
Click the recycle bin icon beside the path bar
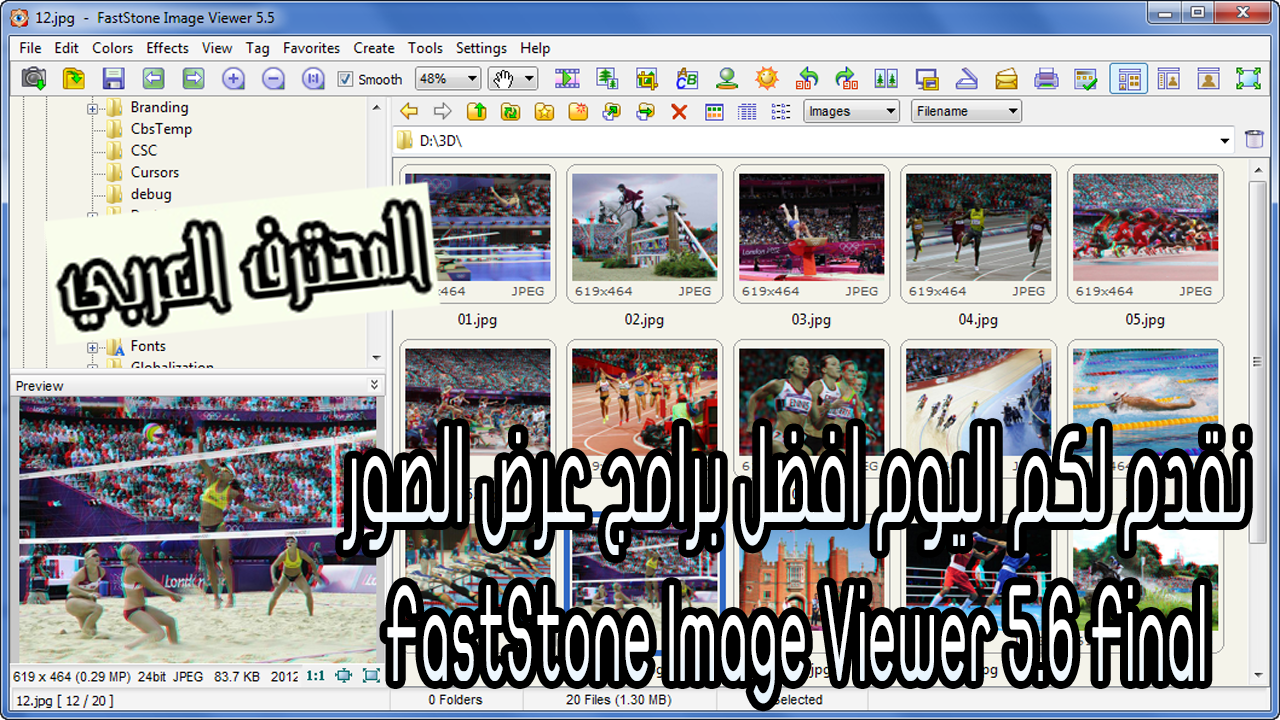click(x=1254, y=140)
